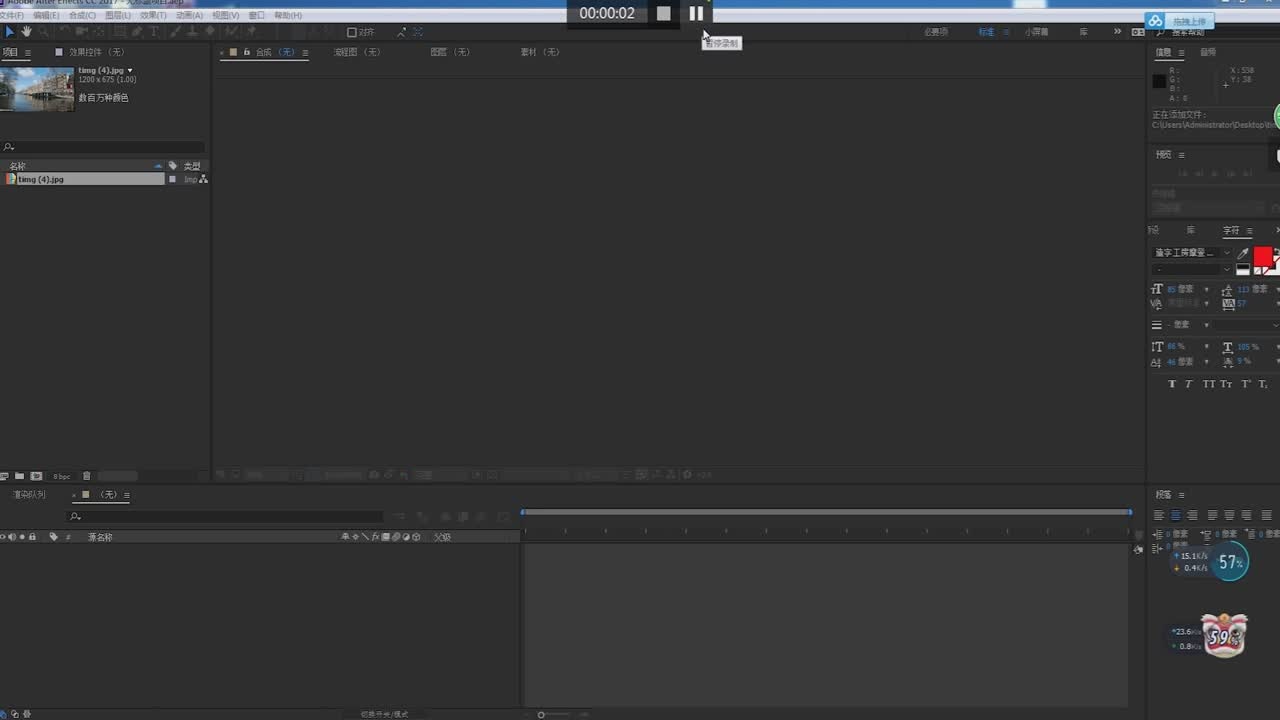
Task: Click the 3D layer cube column header
Action: pyautogui.click(x=416, y=537)
